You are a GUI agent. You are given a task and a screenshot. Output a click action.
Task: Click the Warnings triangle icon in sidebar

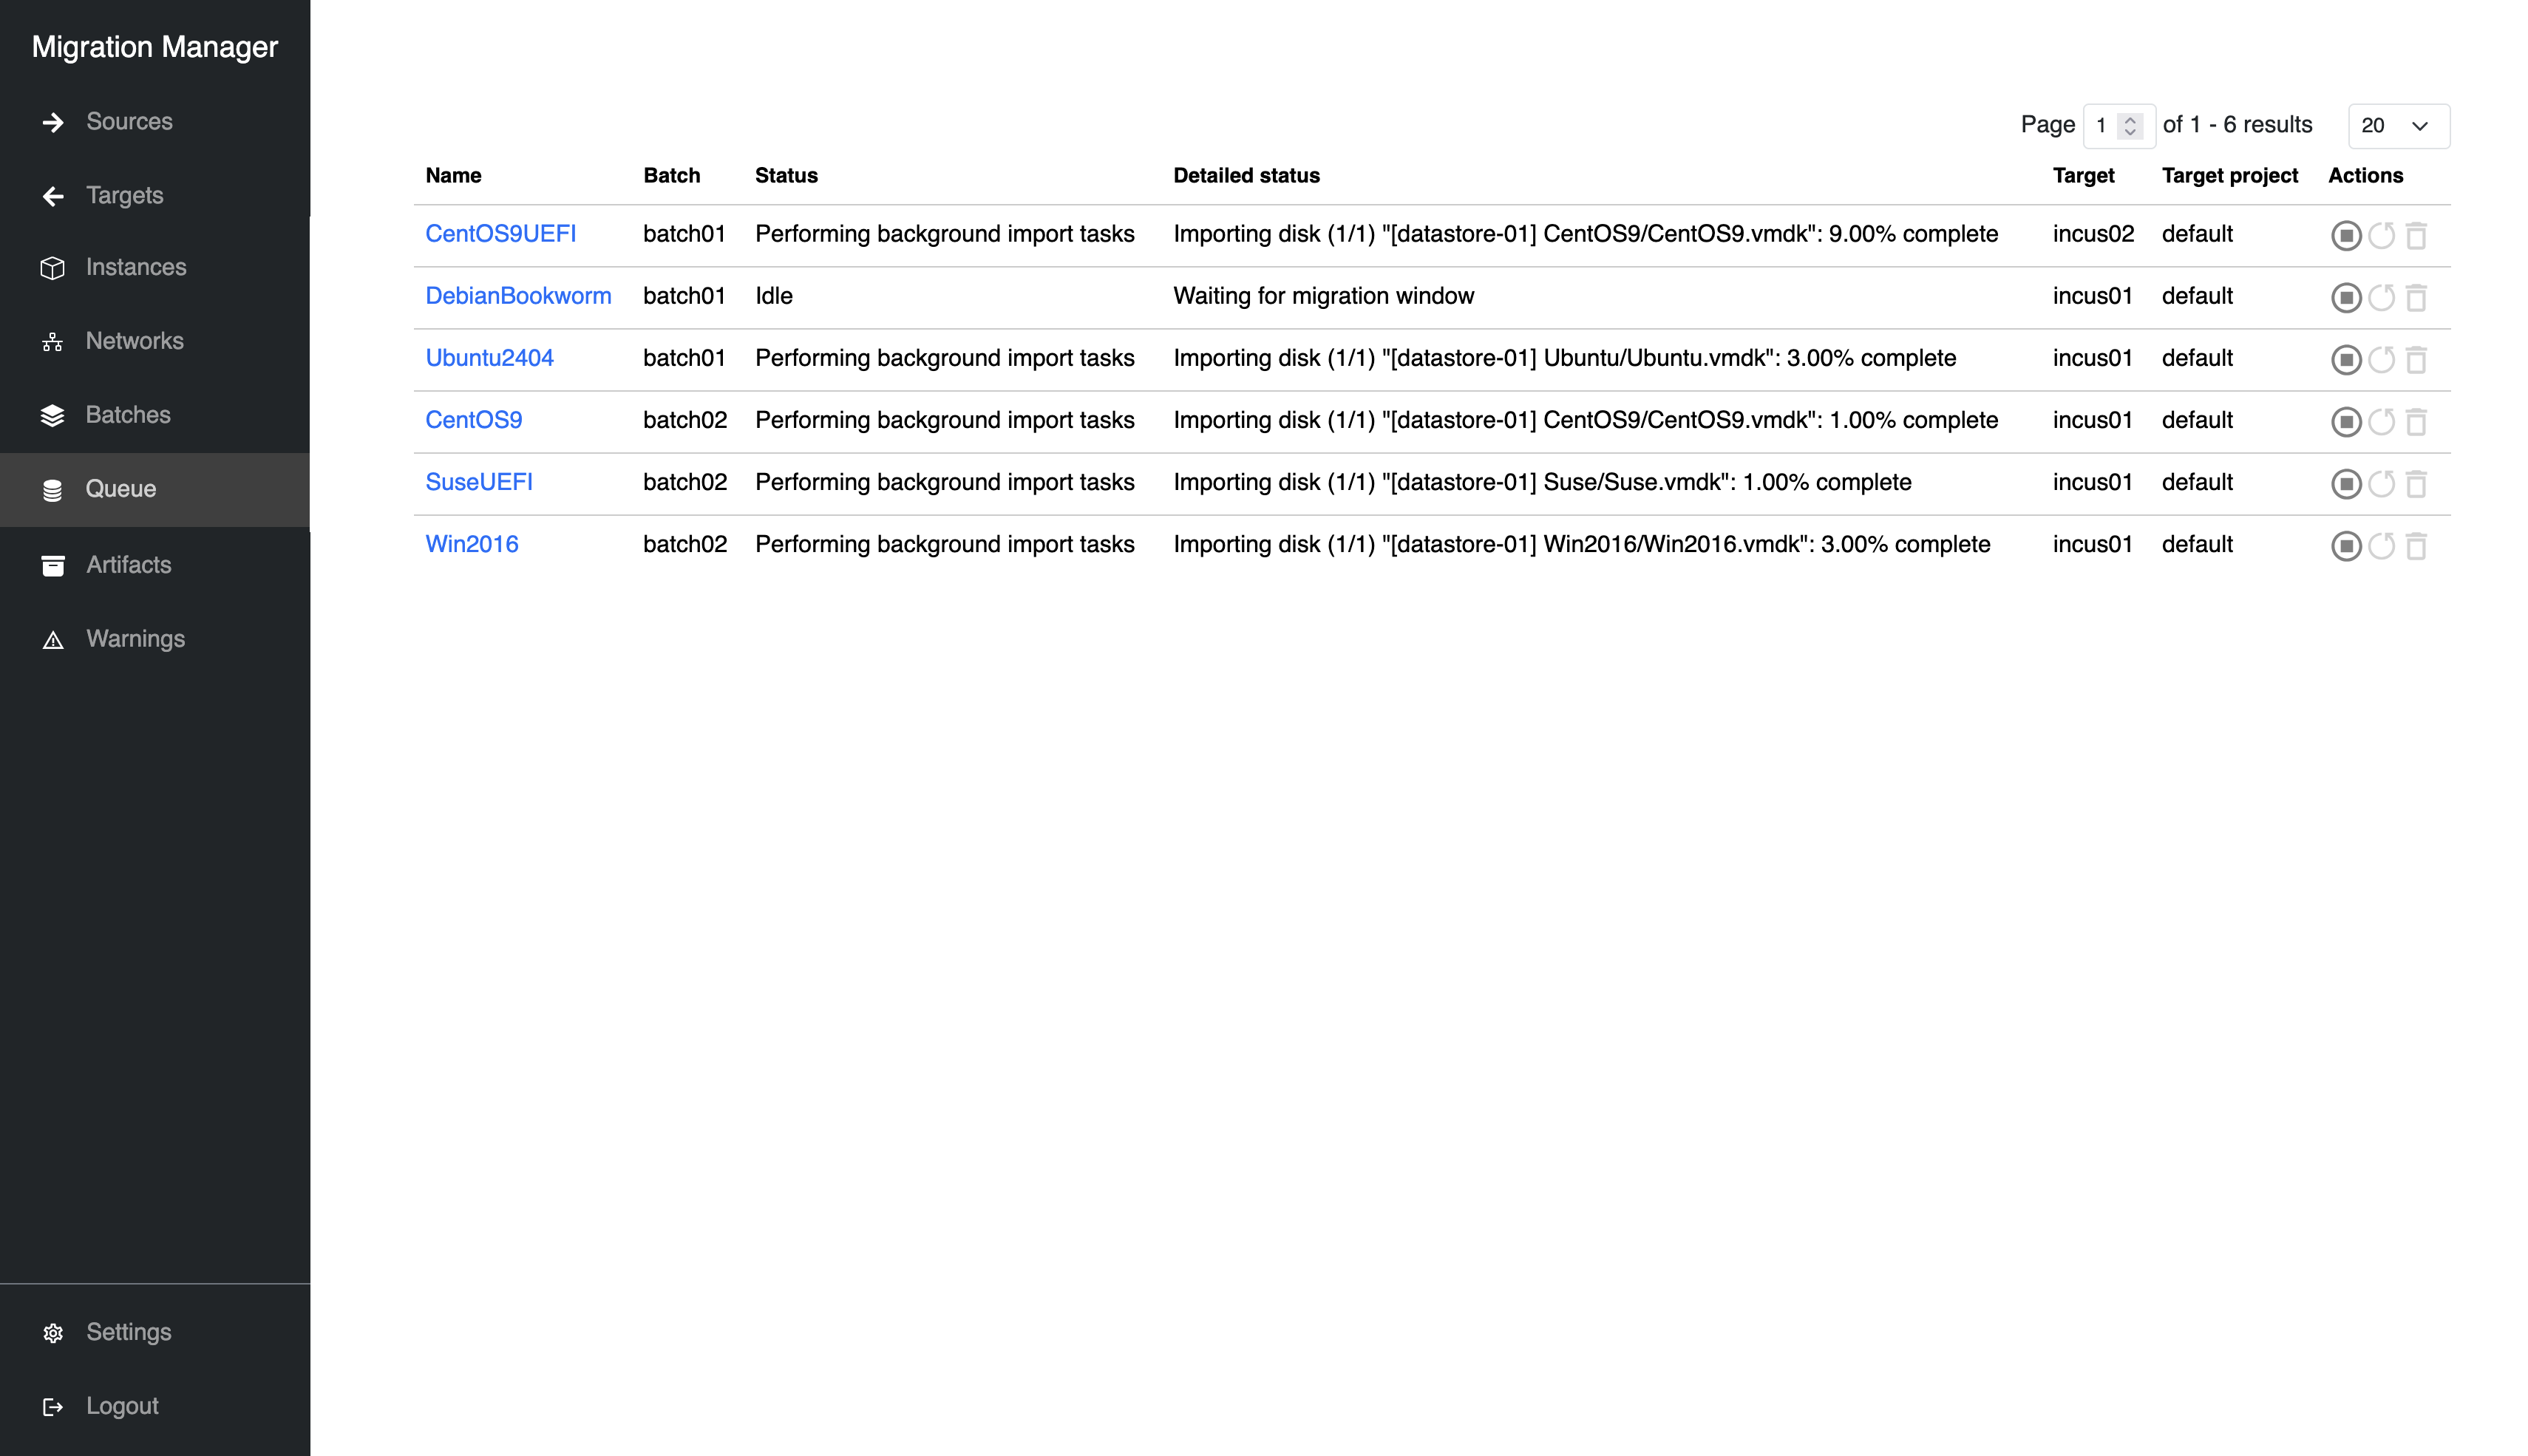tap(53, 640)
